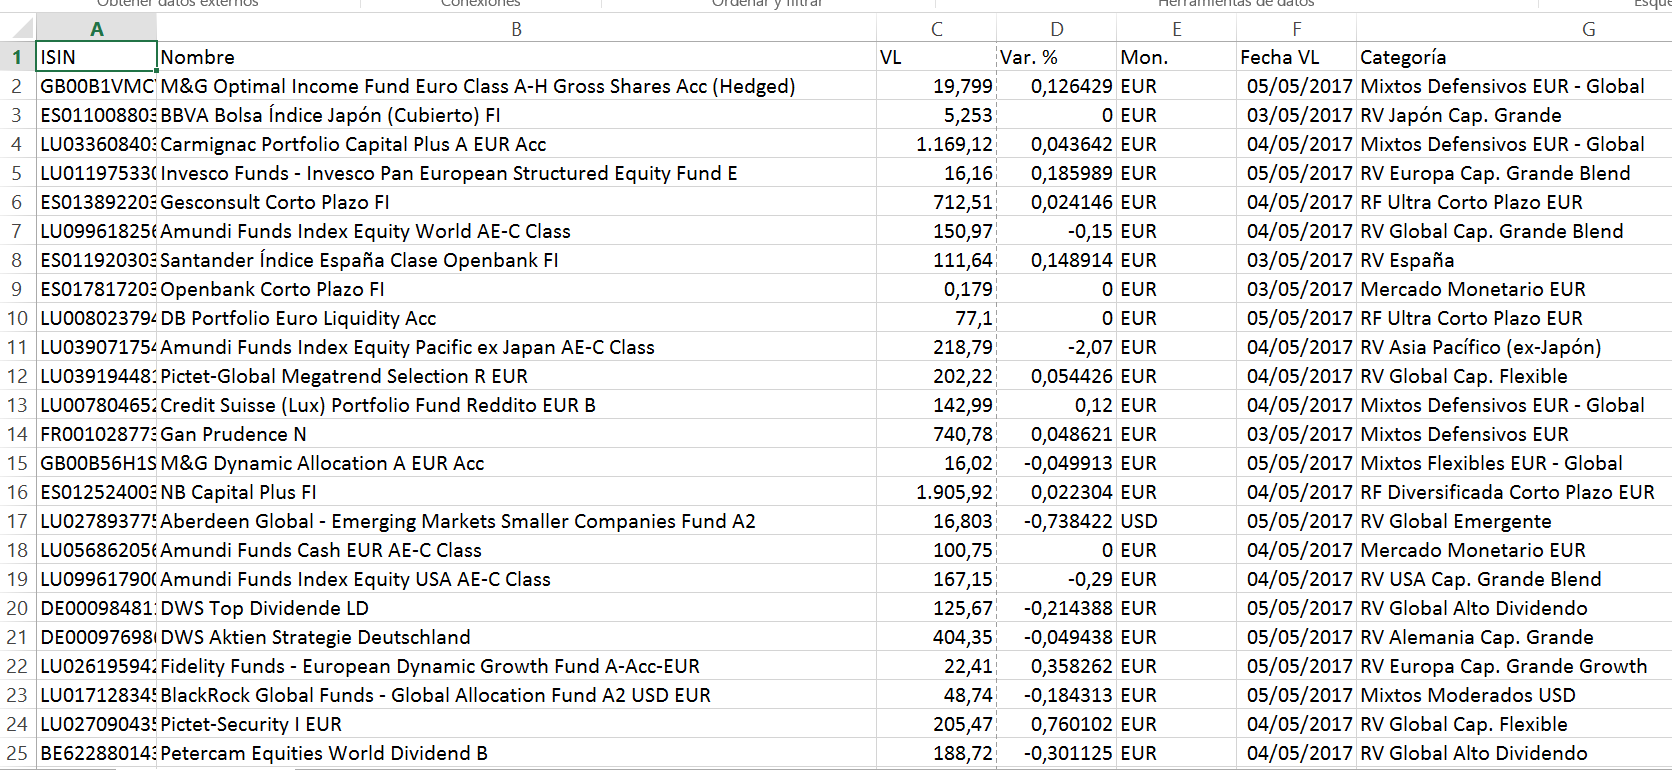The image size is (1672, 770).
Task: Select column B header
Action: coord(517,29)
